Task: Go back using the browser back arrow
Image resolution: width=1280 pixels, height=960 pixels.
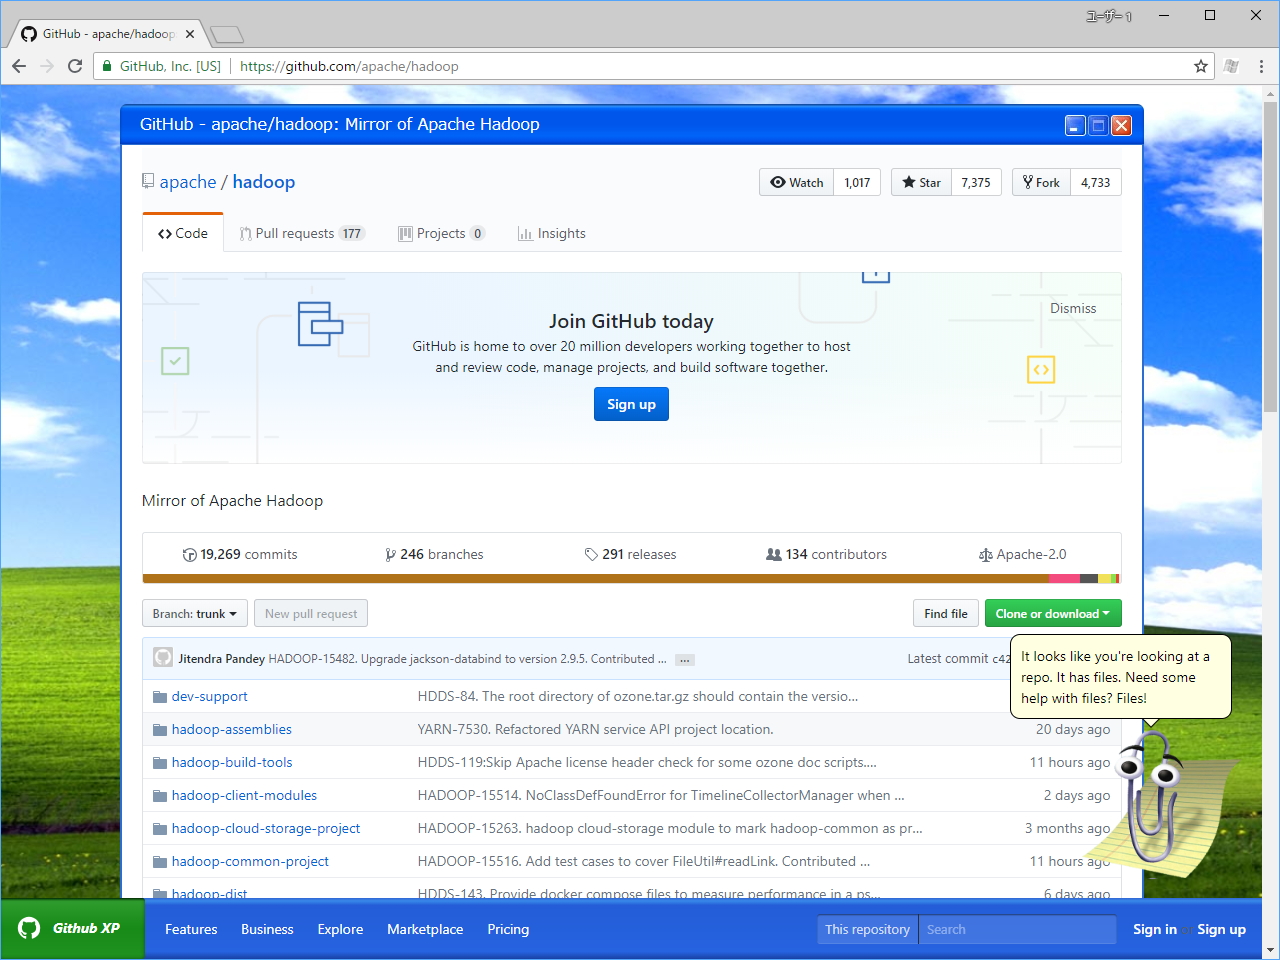Action: coord(19,66)
